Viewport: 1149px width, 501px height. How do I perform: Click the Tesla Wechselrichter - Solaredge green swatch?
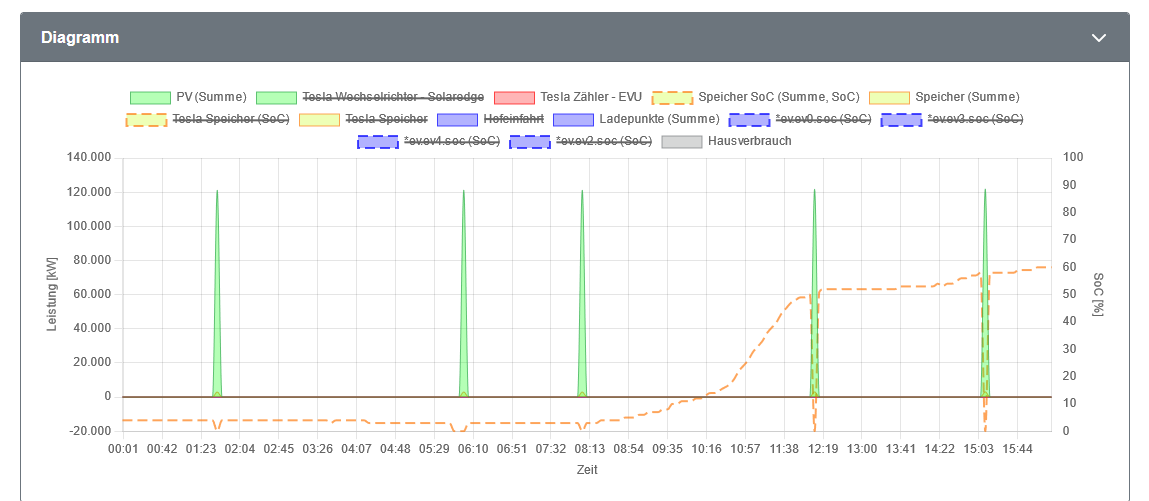[x=276, y=97]
